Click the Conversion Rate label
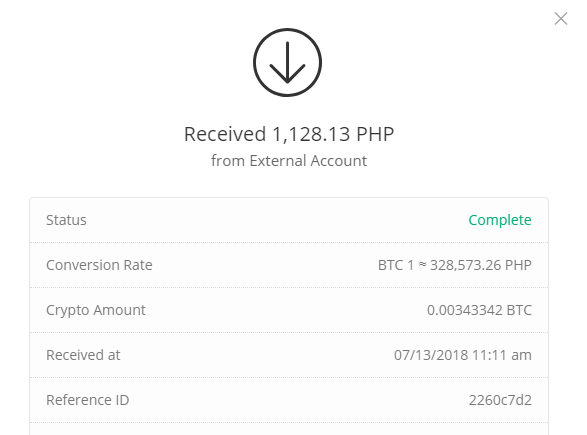 click(x=99, y=265)
